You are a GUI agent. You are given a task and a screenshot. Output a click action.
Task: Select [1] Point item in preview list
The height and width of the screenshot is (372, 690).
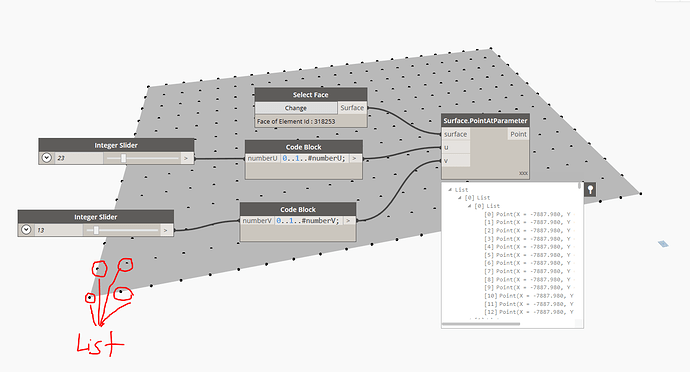(529, 222)
